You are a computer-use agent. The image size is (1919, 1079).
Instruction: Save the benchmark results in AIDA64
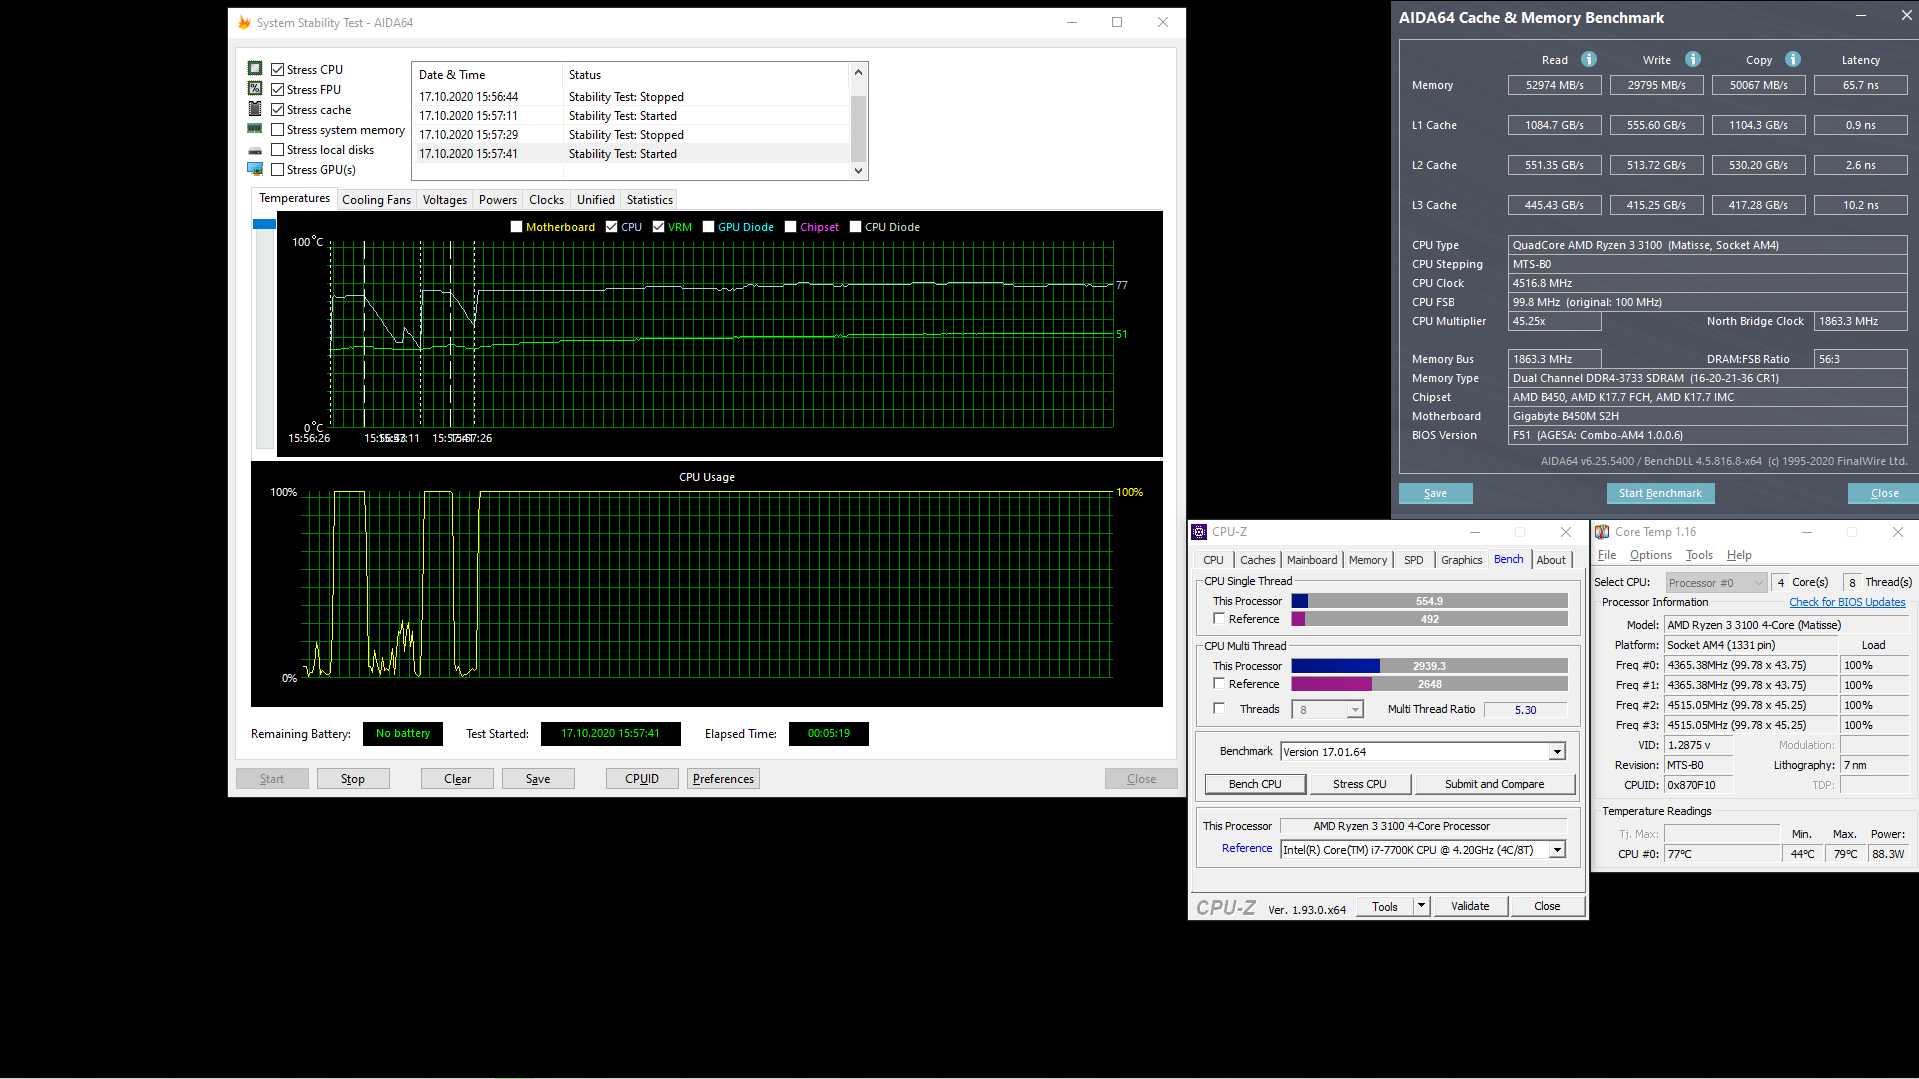(x=1435, y=493)
